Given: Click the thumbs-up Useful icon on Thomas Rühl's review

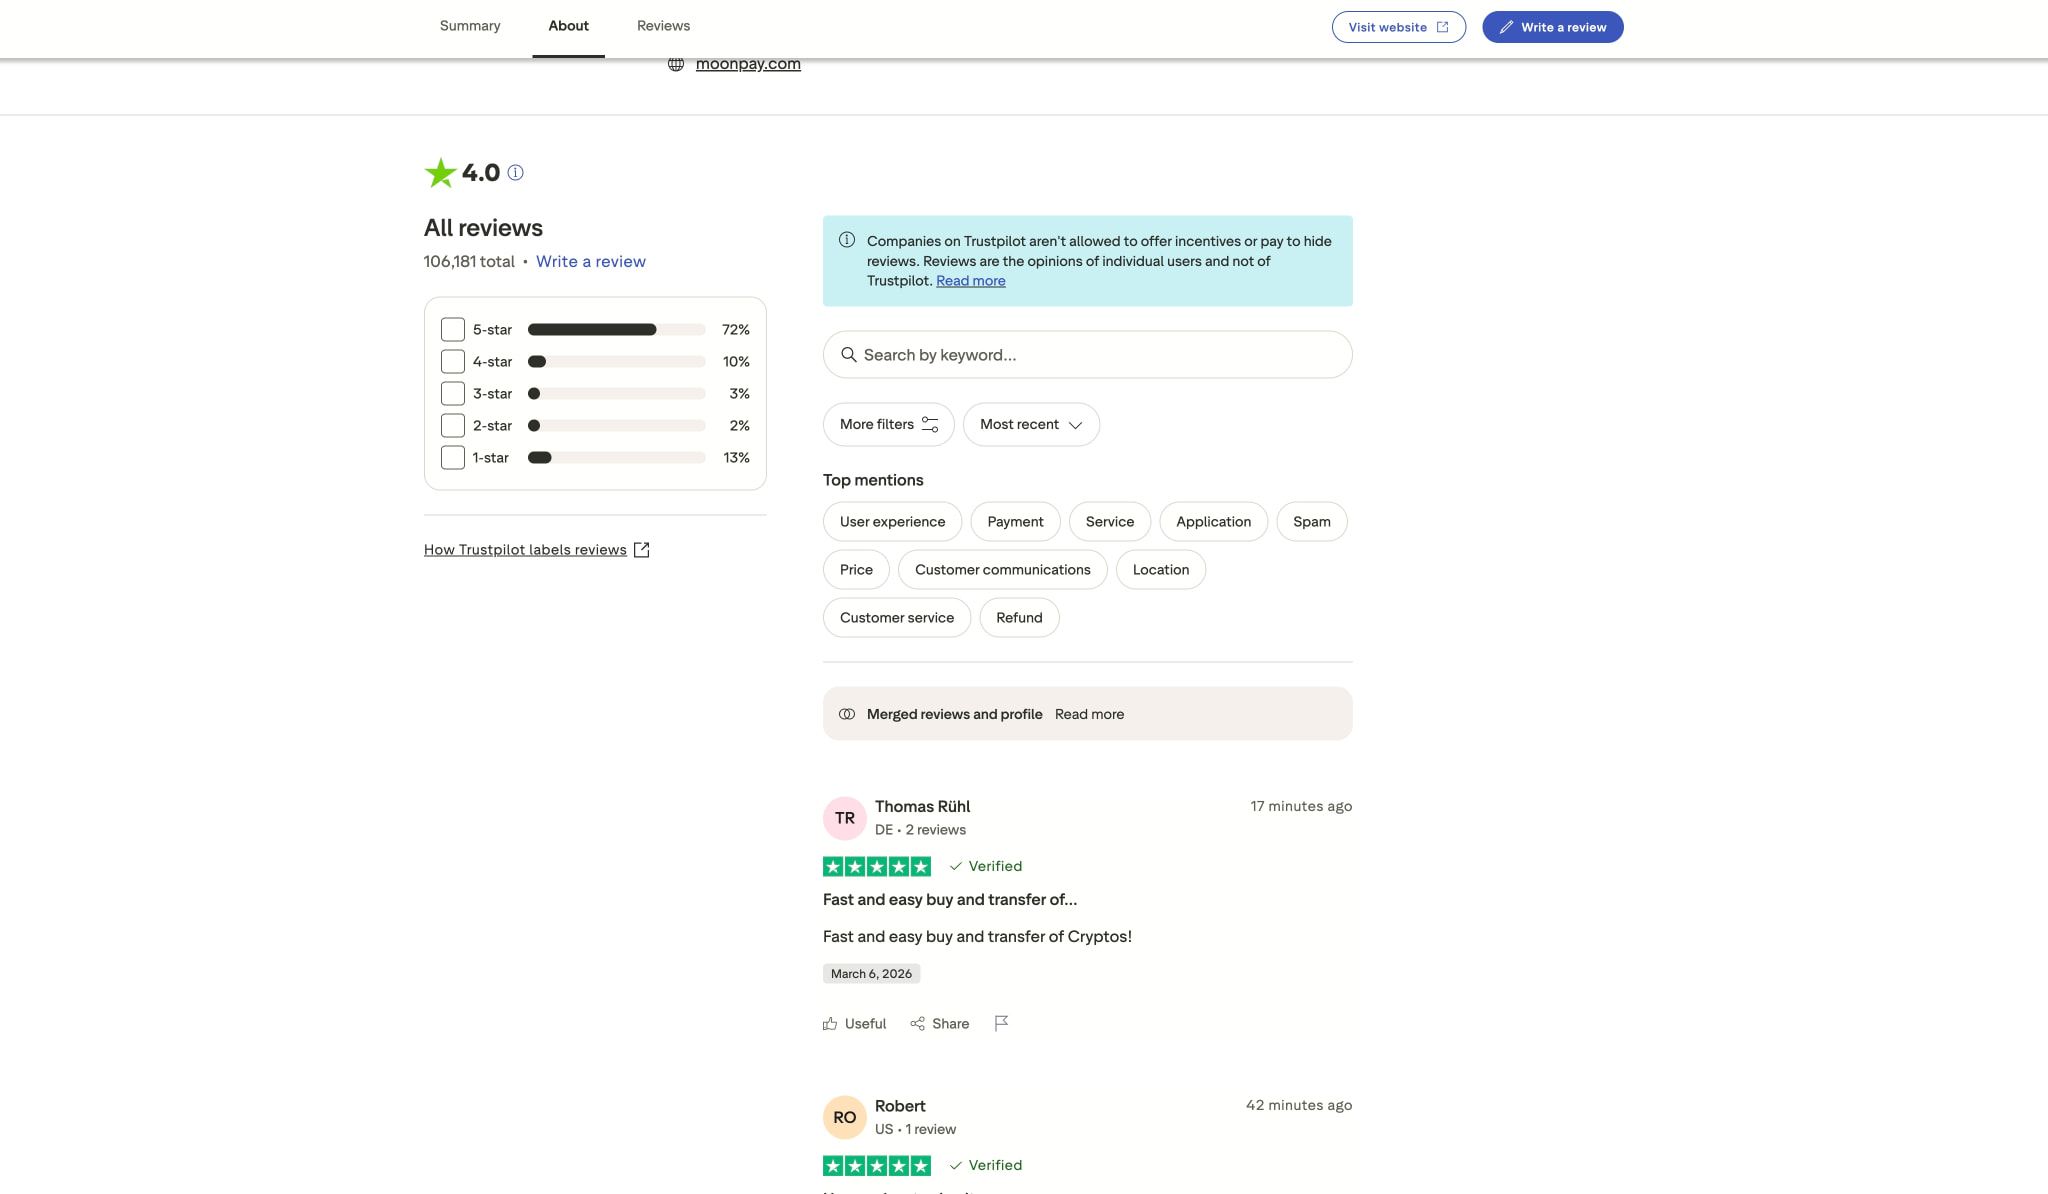Looking at the screenshot, I should coord(830,1023).
